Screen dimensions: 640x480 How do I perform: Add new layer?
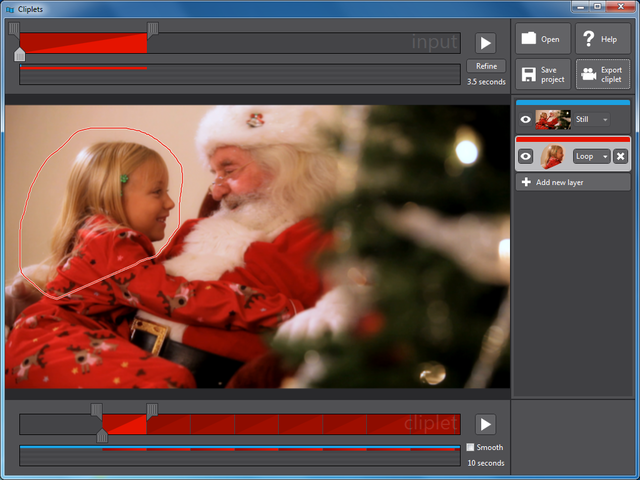point(573,182)
